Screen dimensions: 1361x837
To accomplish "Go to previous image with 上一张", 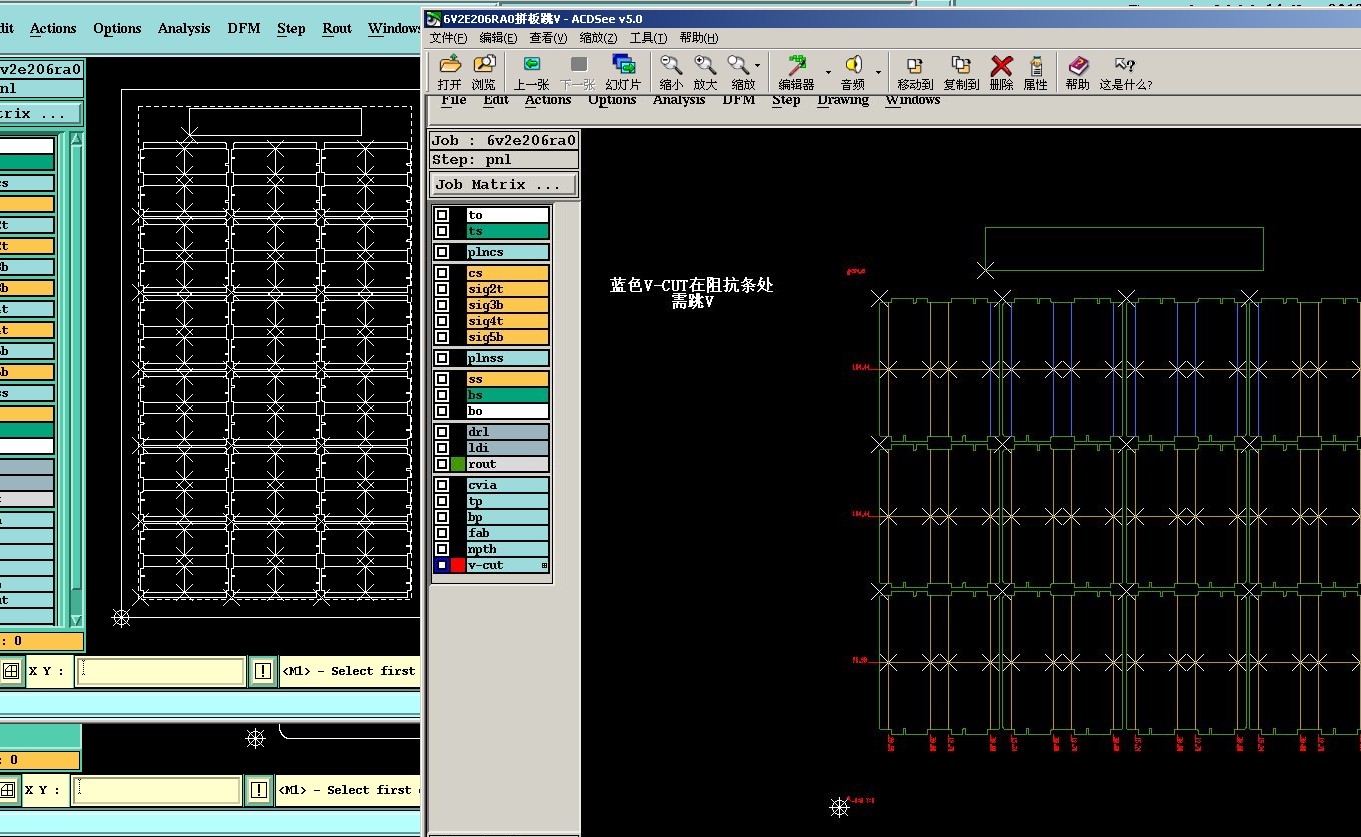I will [x=531, y=66].
